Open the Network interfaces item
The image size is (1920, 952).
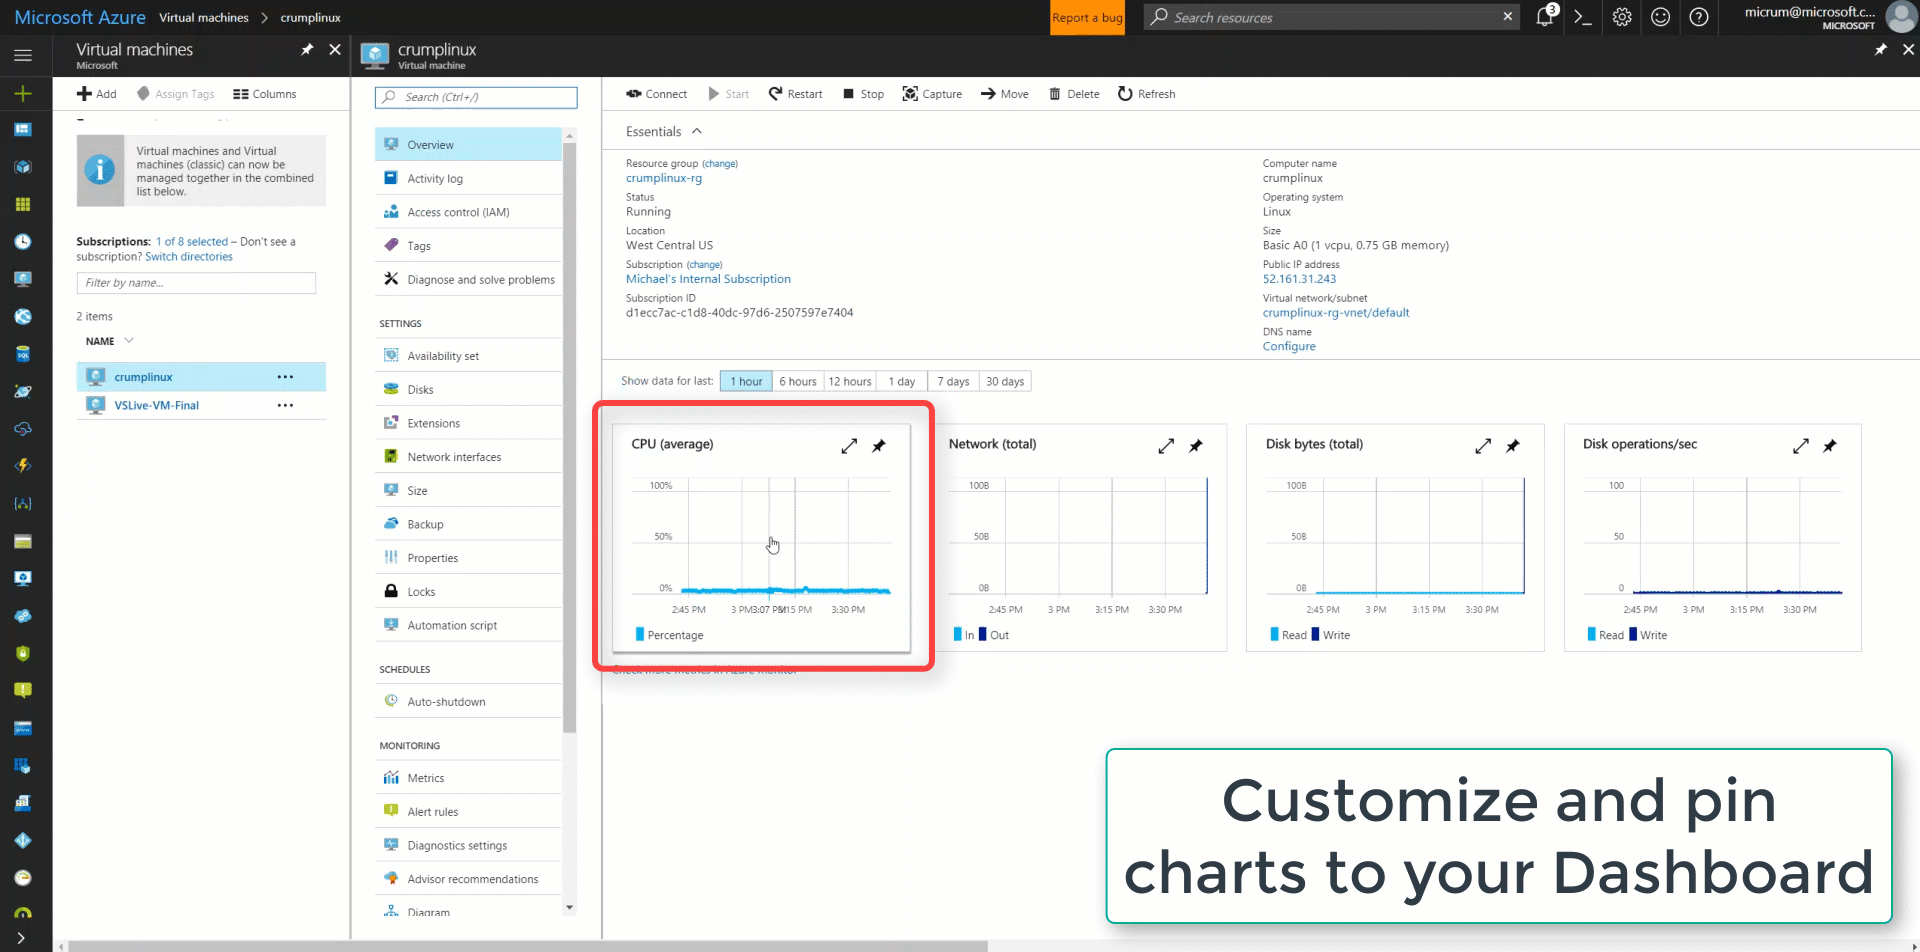click(x=468, y=457)
